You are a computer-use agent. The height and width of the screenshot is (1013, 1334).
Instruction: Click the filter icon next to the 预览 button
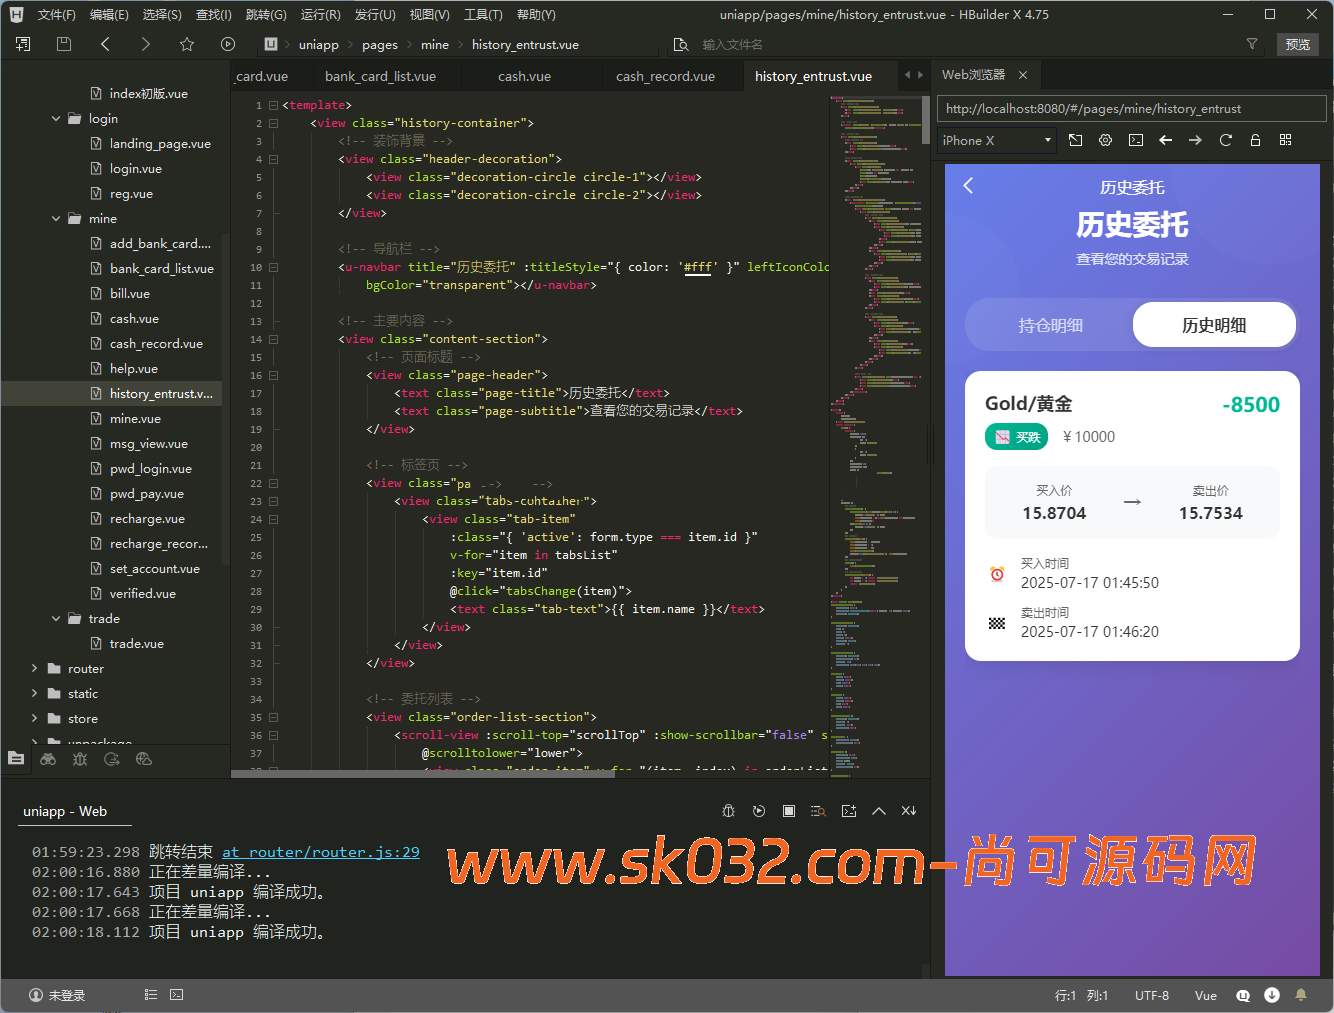[1251, 44]
